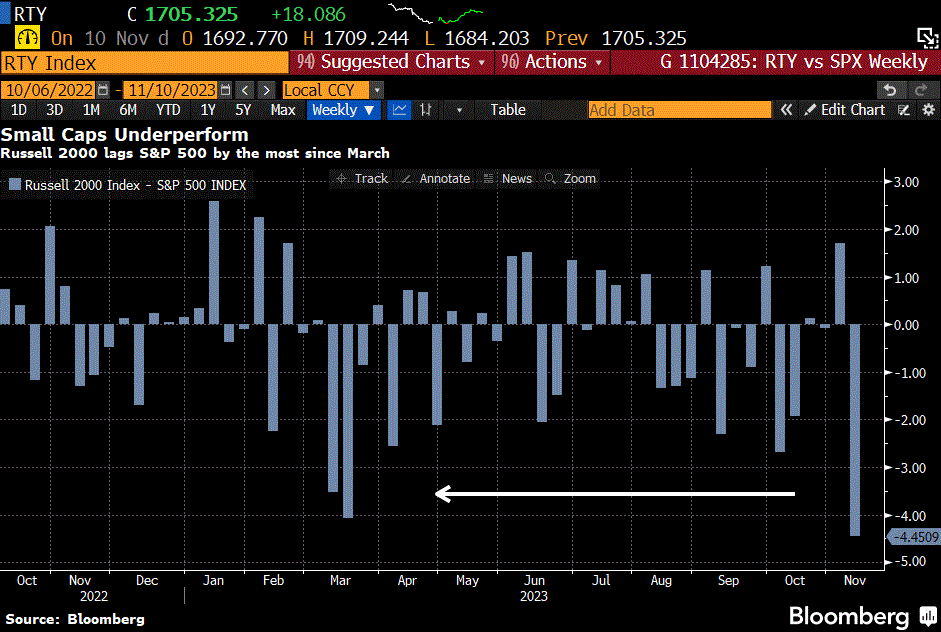941x632 pixels.
Task: Click the RTY Index security field
Action: pyautogui.click(x=144, y=62)
